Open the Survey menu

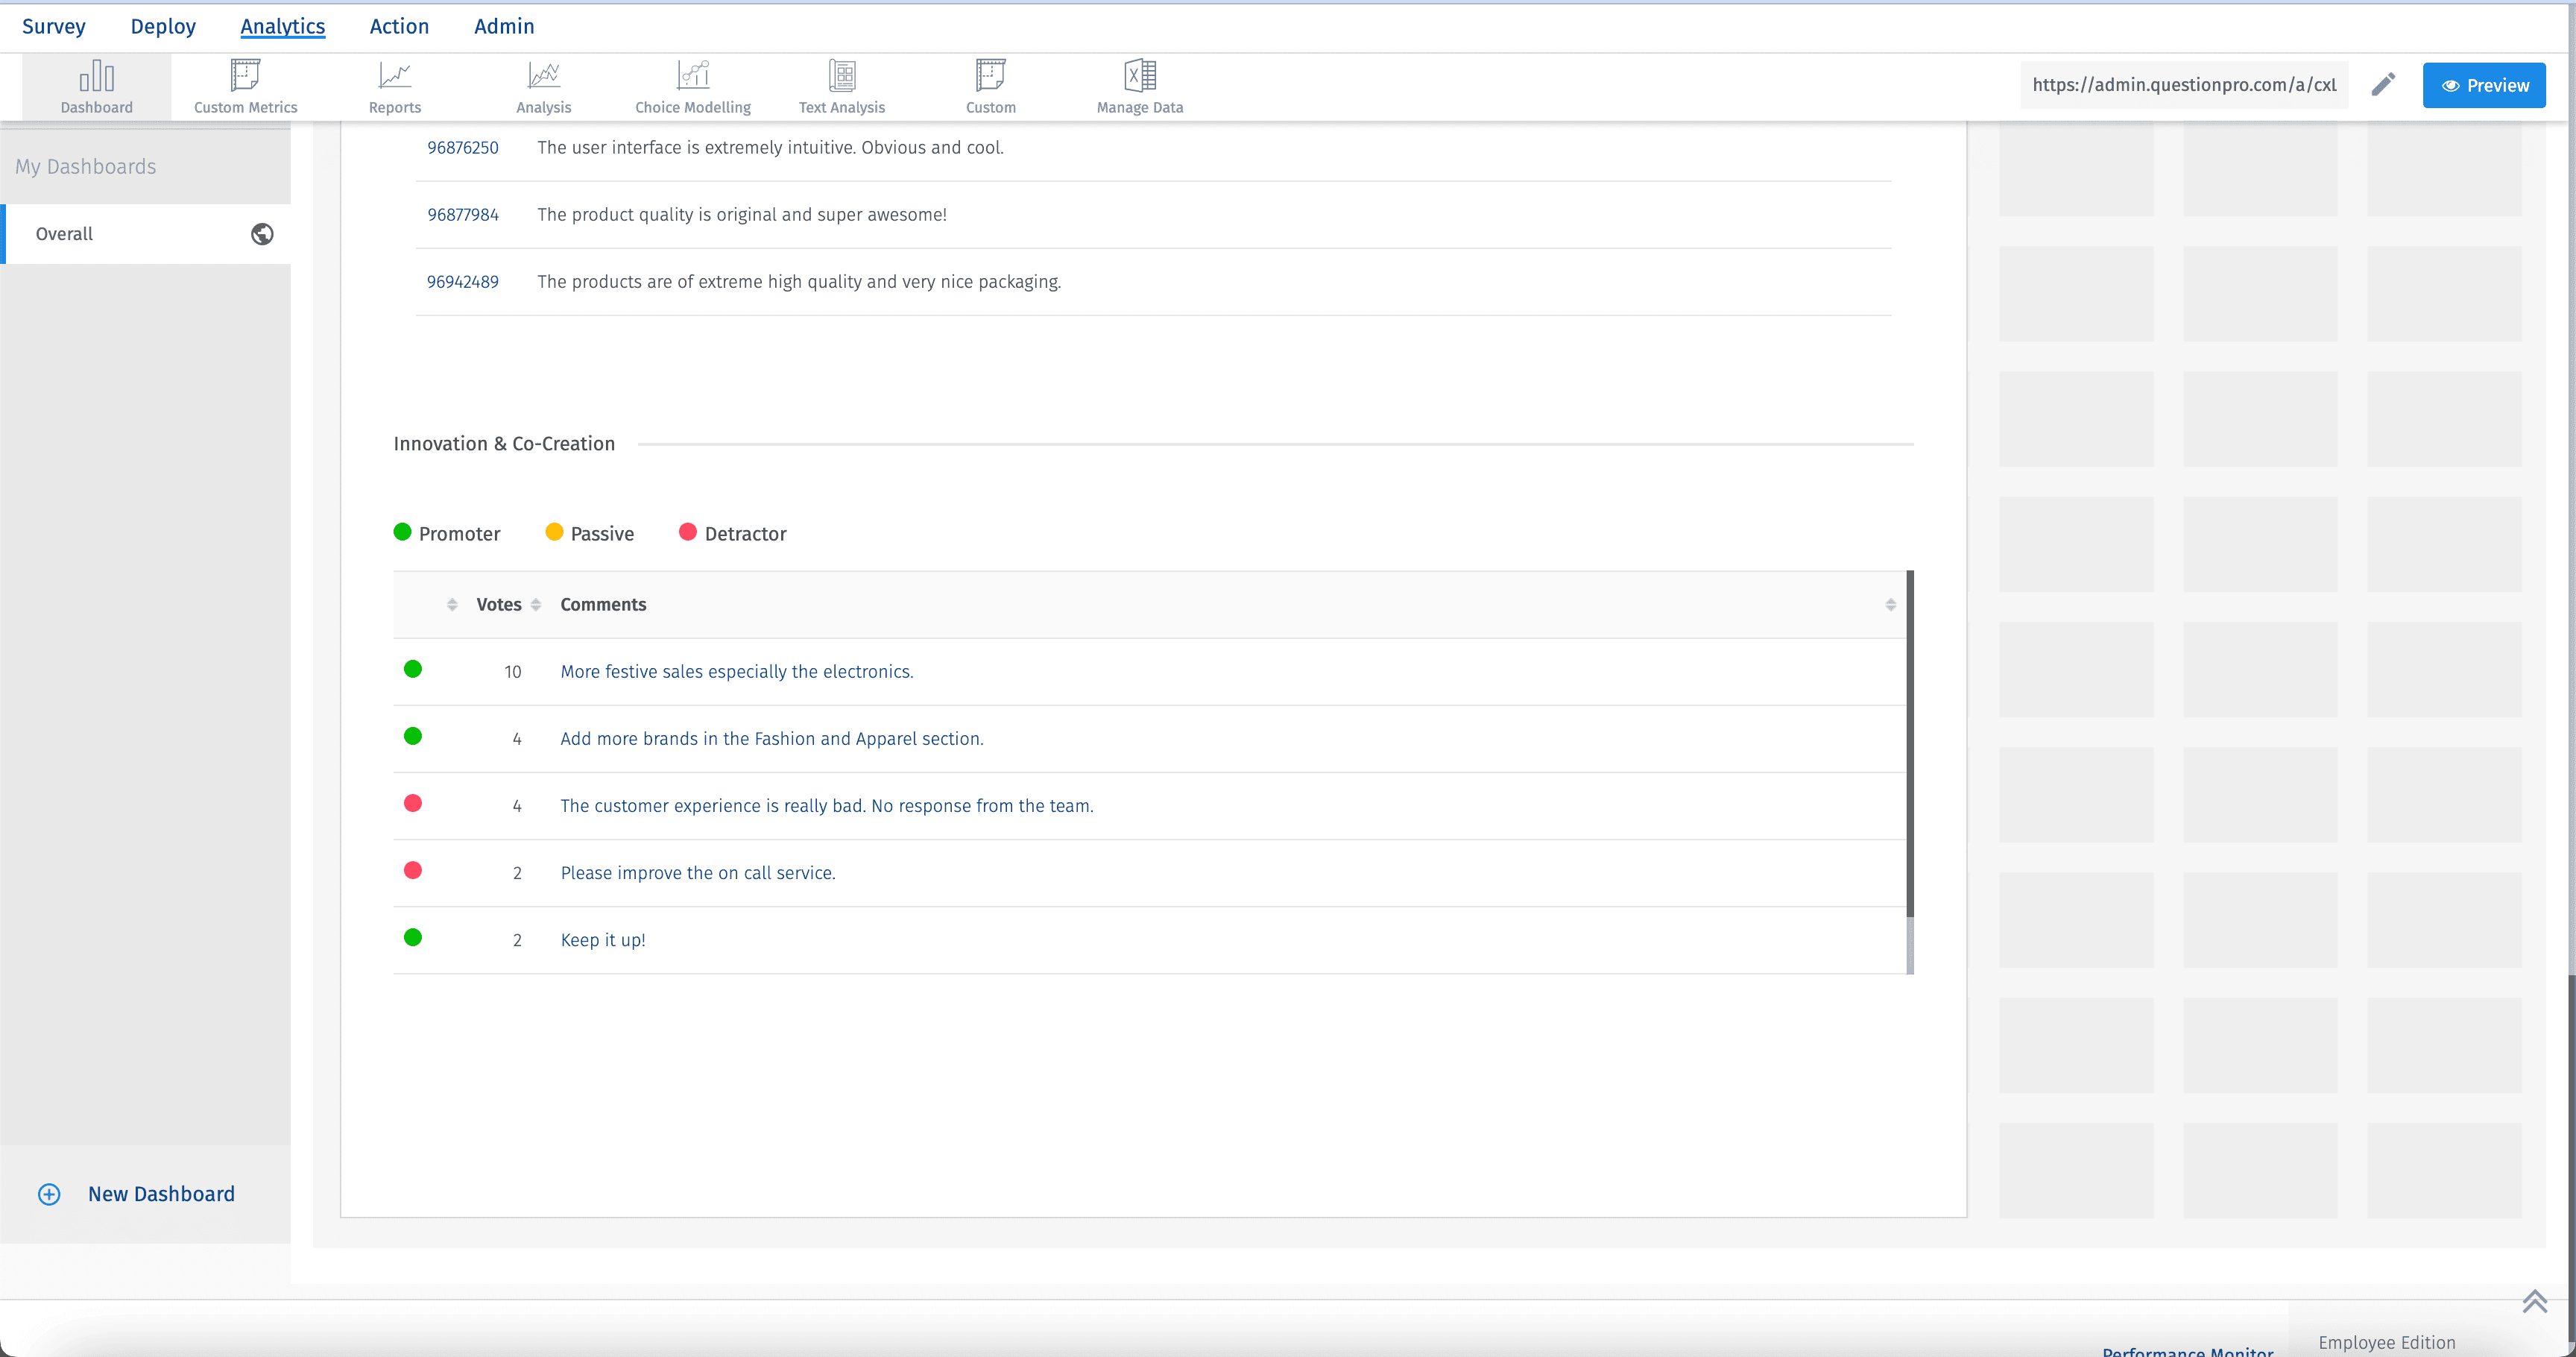pyautogui.click(x=54, y=26)
